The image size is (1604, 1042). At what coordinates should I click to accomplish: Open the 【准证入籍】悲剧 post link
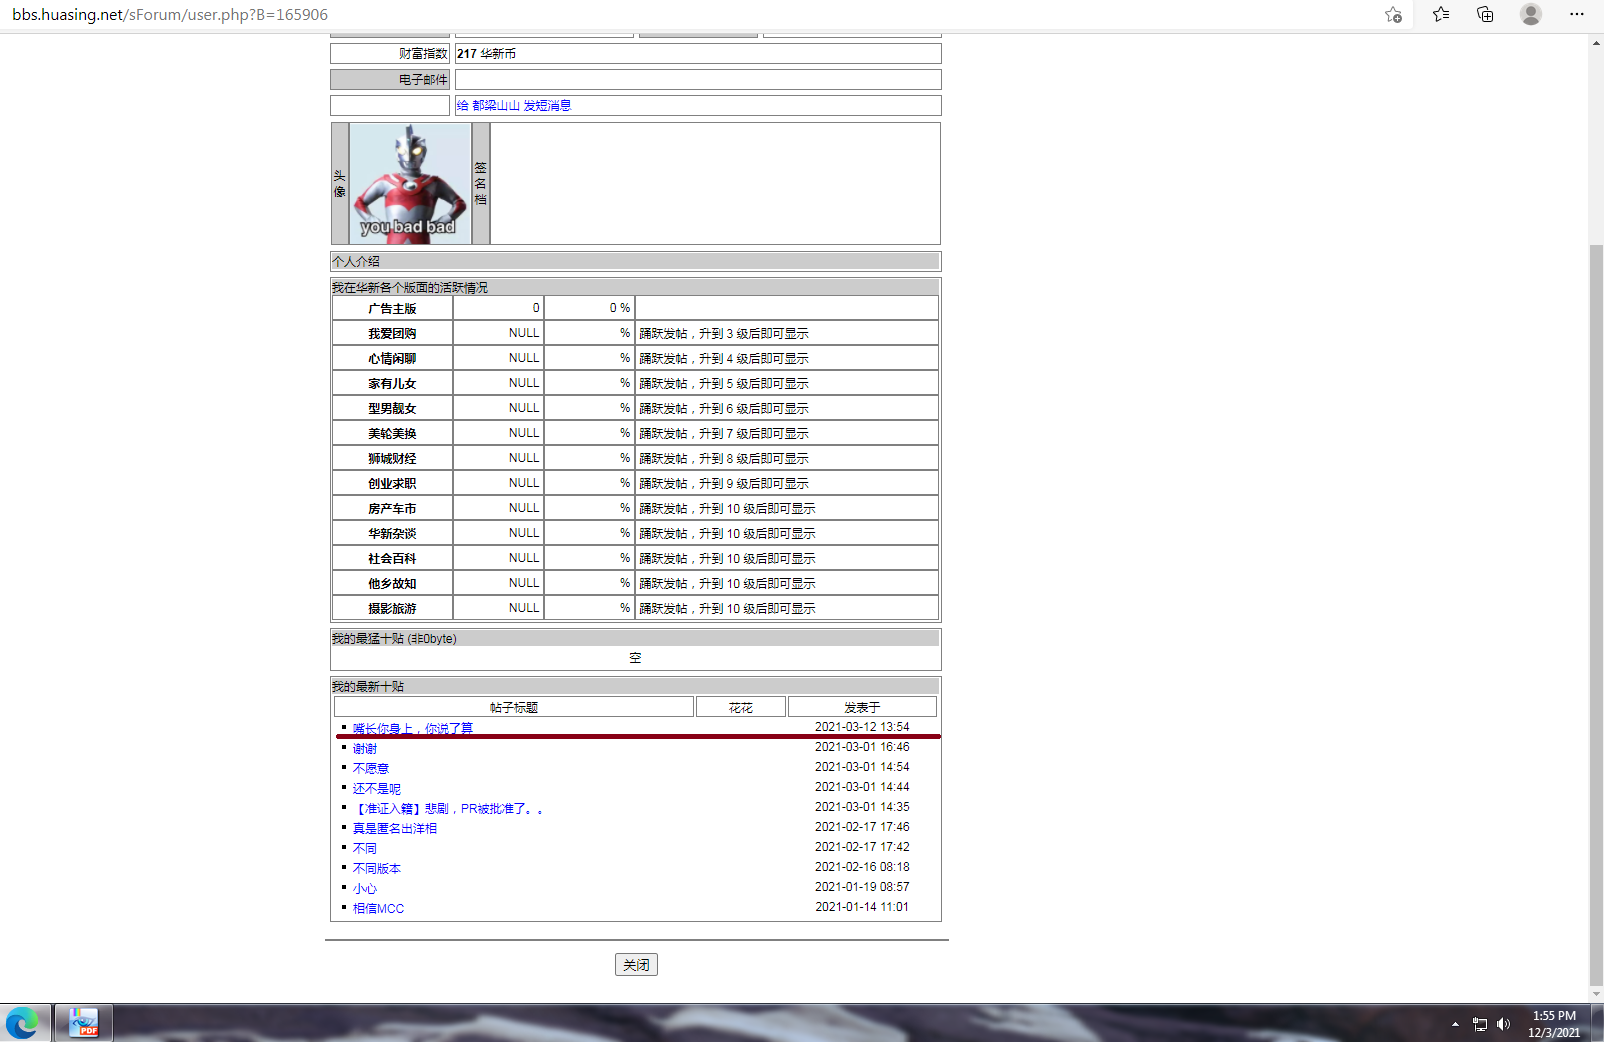448,809
